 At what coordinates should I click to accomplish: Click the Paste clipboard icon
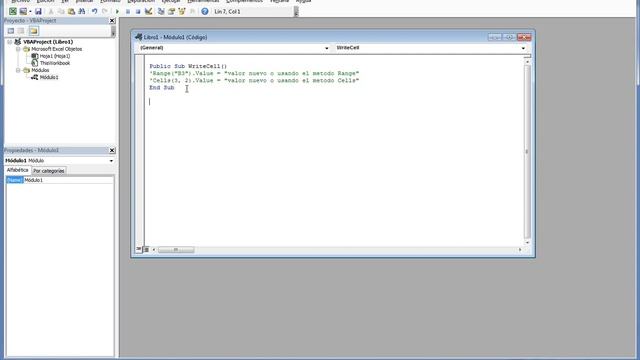[x=71, y=11]
